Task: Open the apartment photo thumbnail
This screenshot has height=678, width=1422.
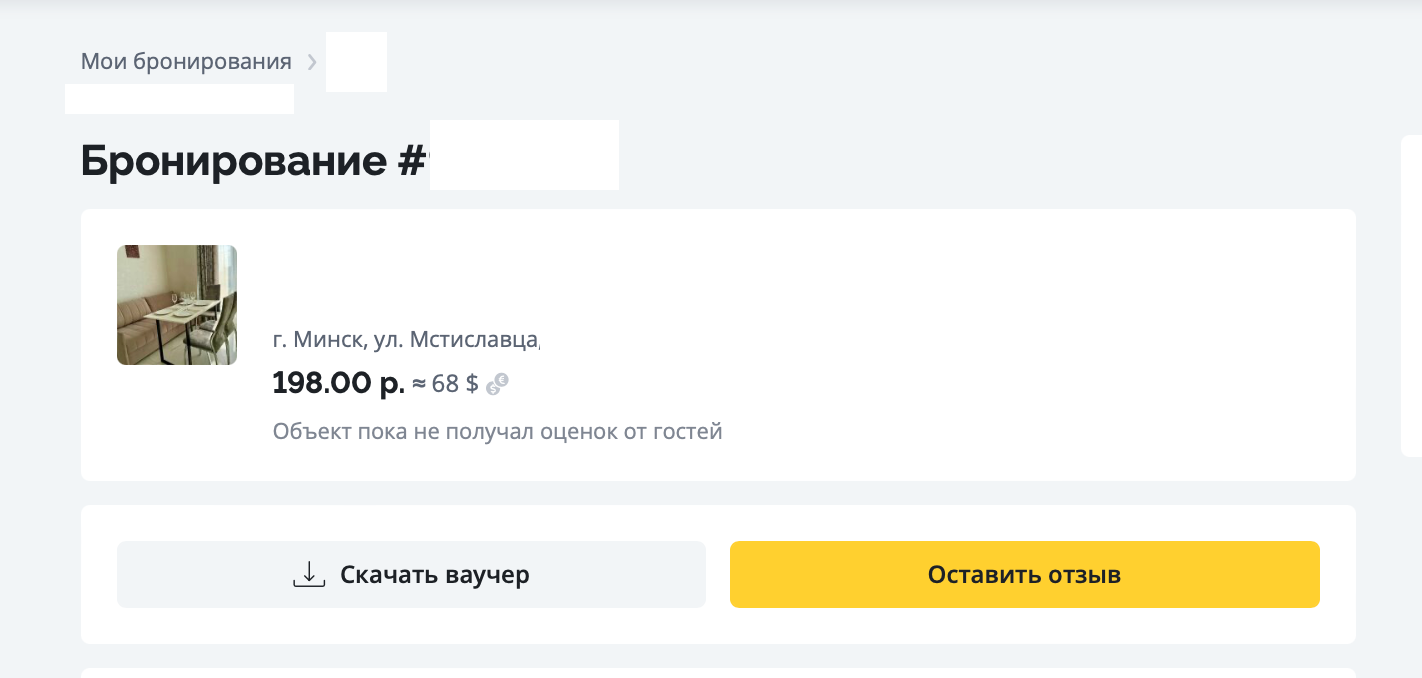Action: [x=177, y=305]
